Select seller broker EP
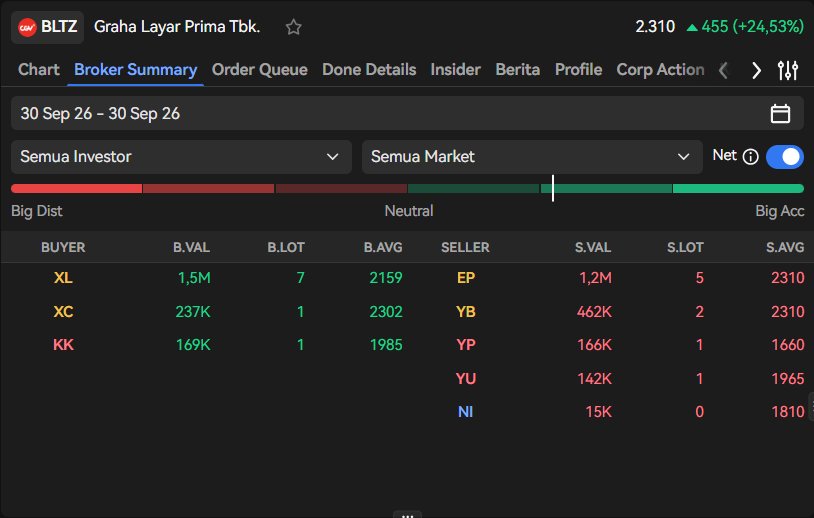The width and height of the screenshot is (814, 518). click(x=466, y=278)
